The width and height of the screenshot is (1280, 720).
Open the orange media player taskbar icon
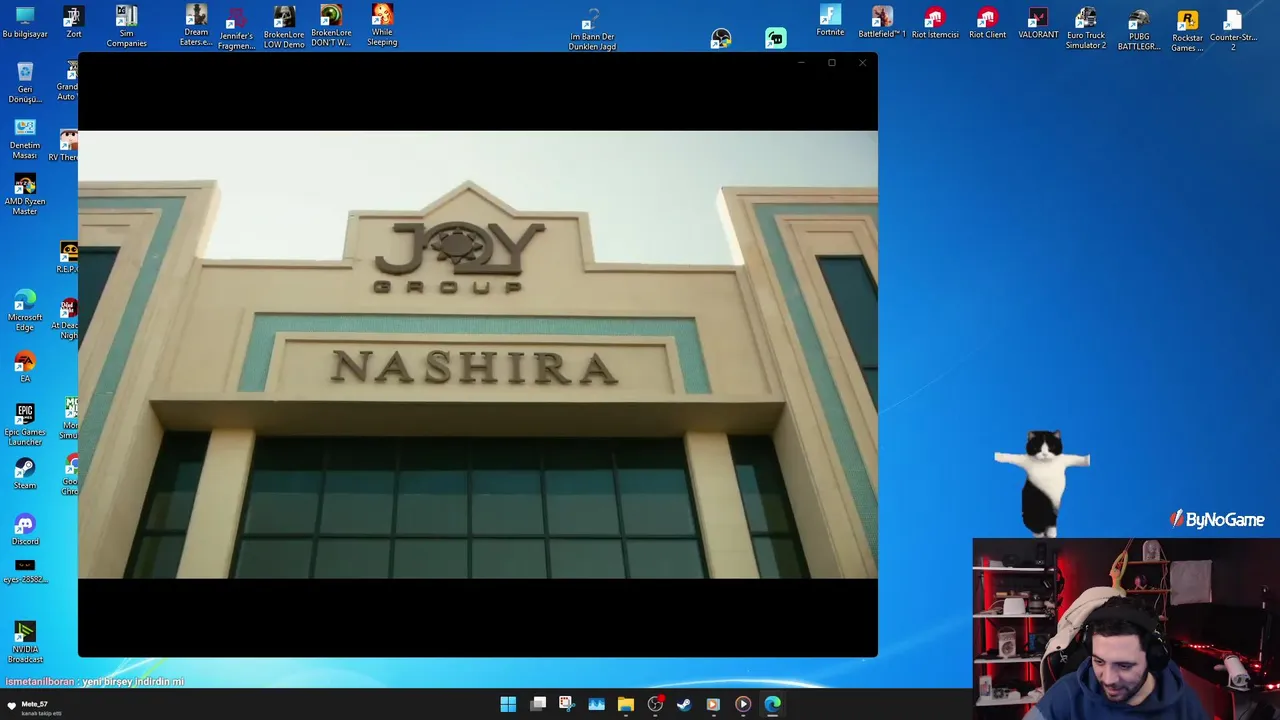[x=713, y=704]
